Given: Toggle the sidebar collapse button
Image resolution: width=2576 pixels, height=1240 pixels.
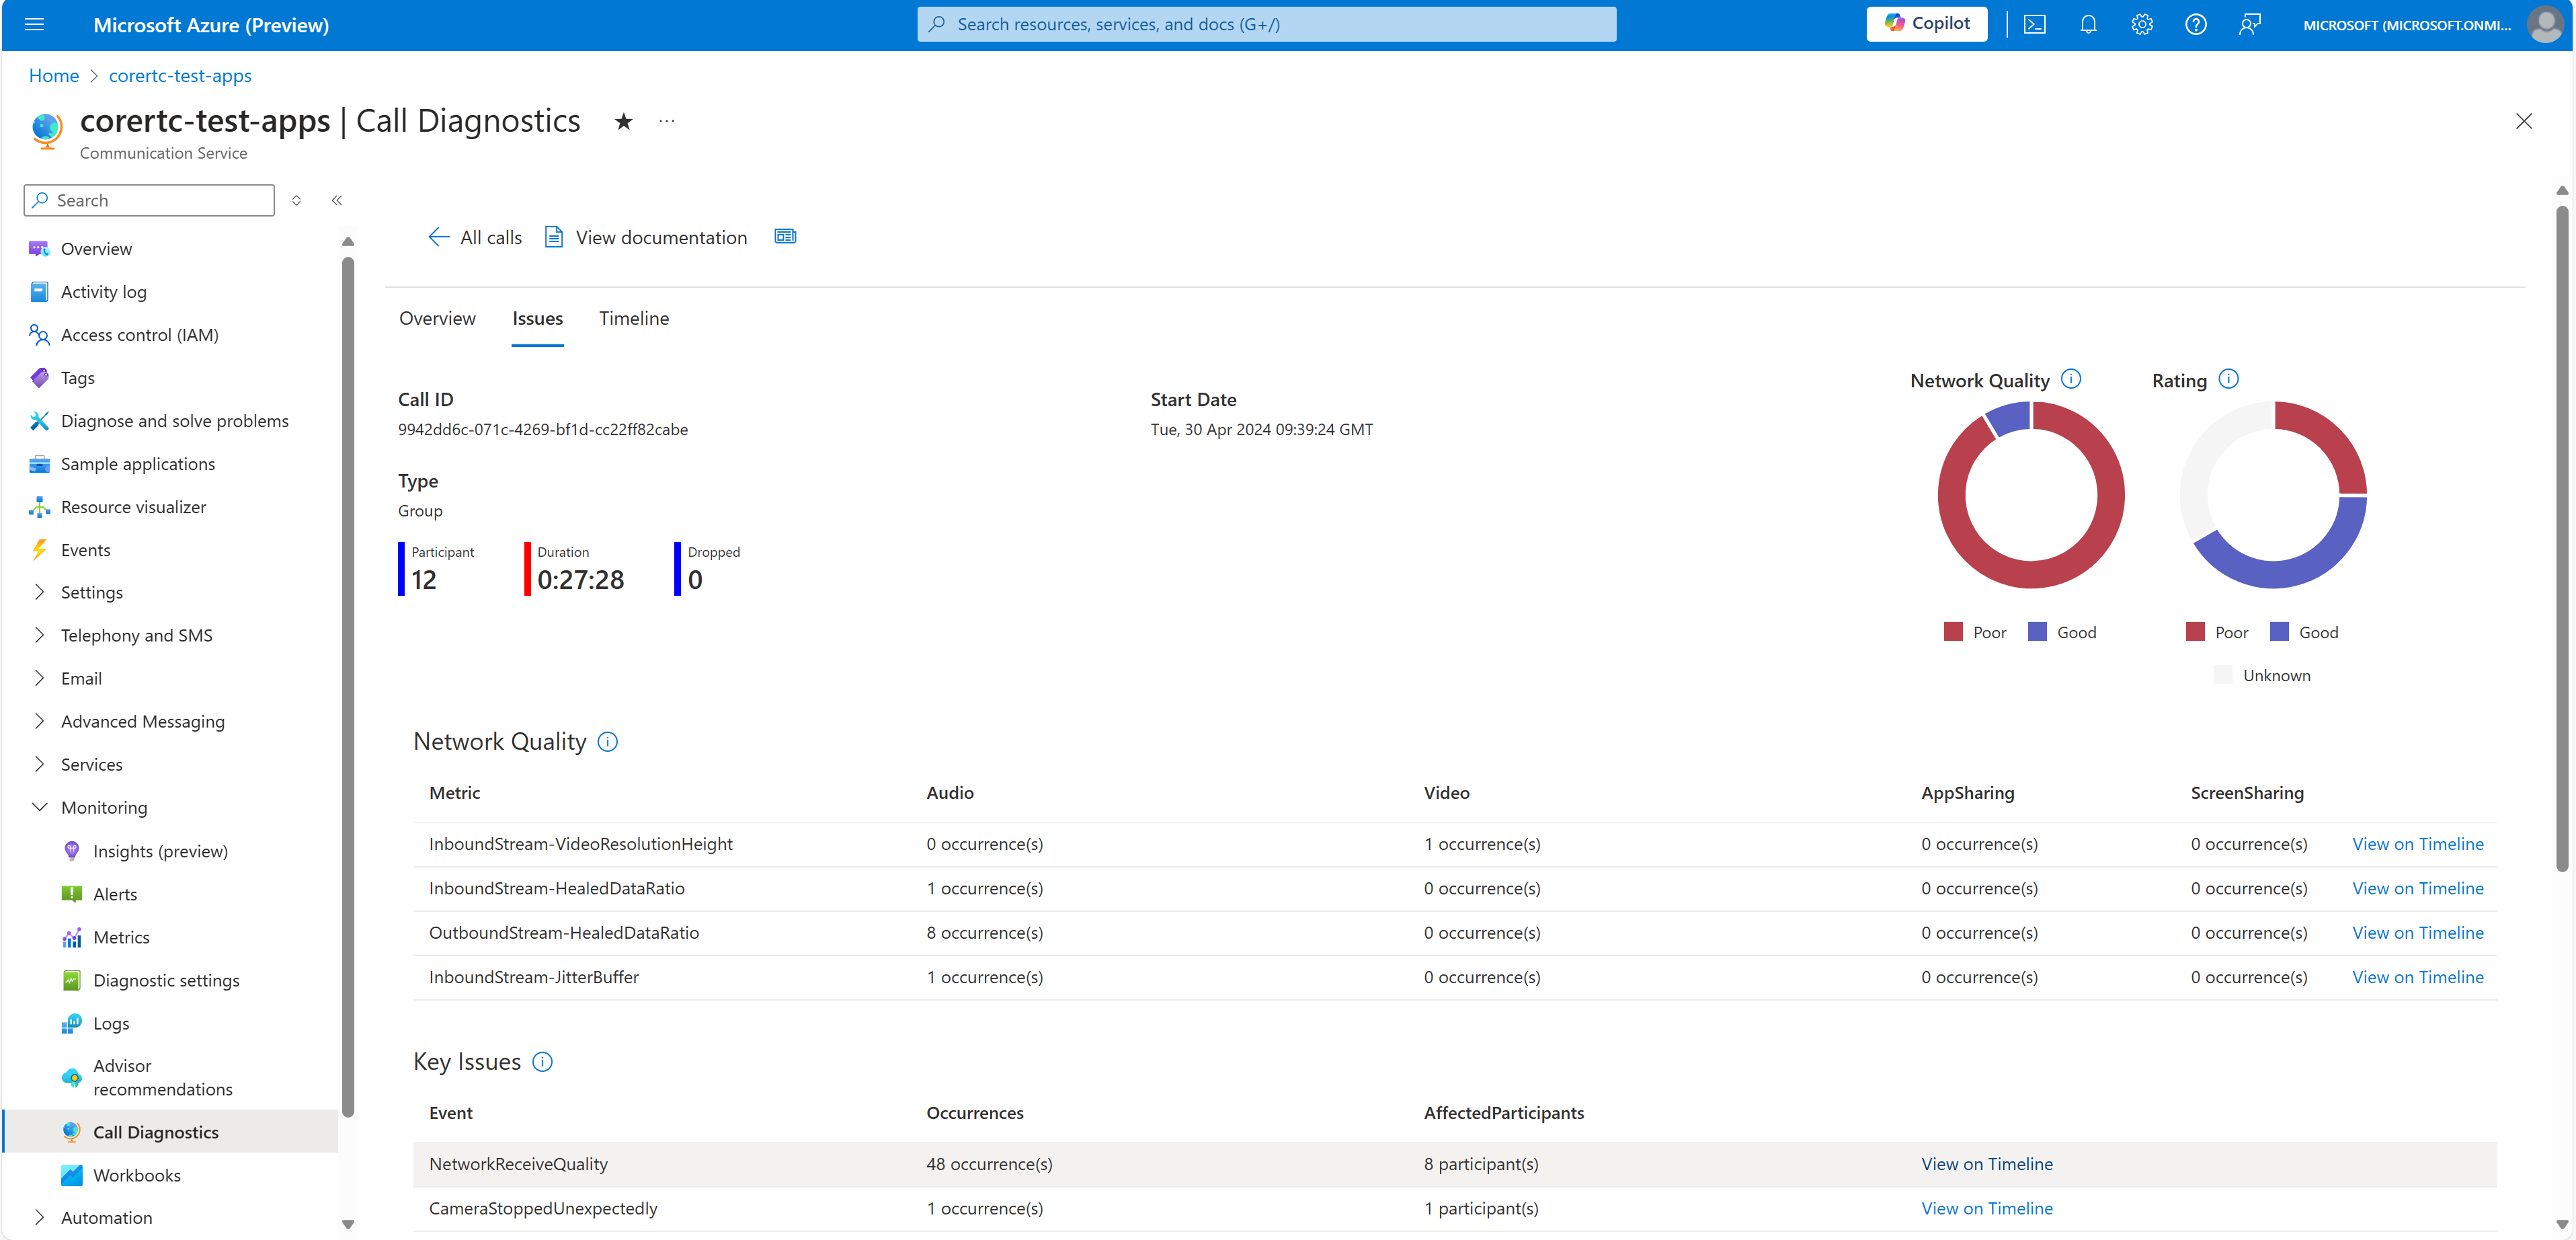Looking at the screenshot, I should (x=337, y=200).
